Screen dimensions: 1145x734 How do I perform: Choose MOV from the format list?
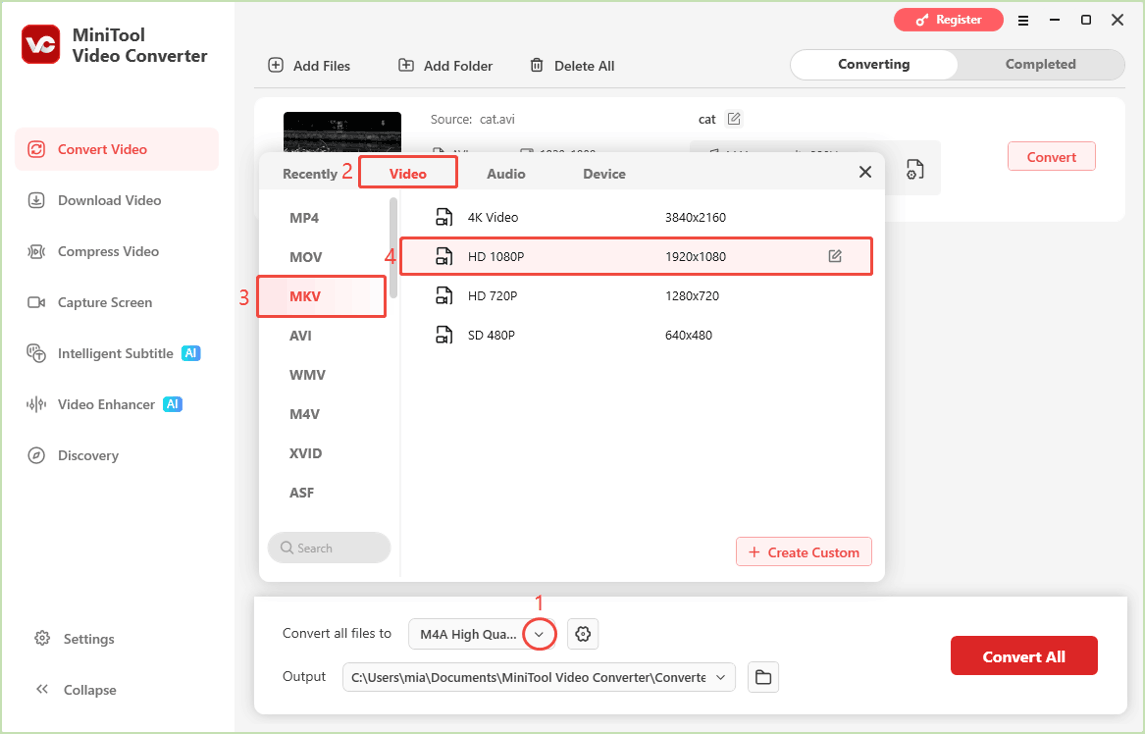click(305, 257)
